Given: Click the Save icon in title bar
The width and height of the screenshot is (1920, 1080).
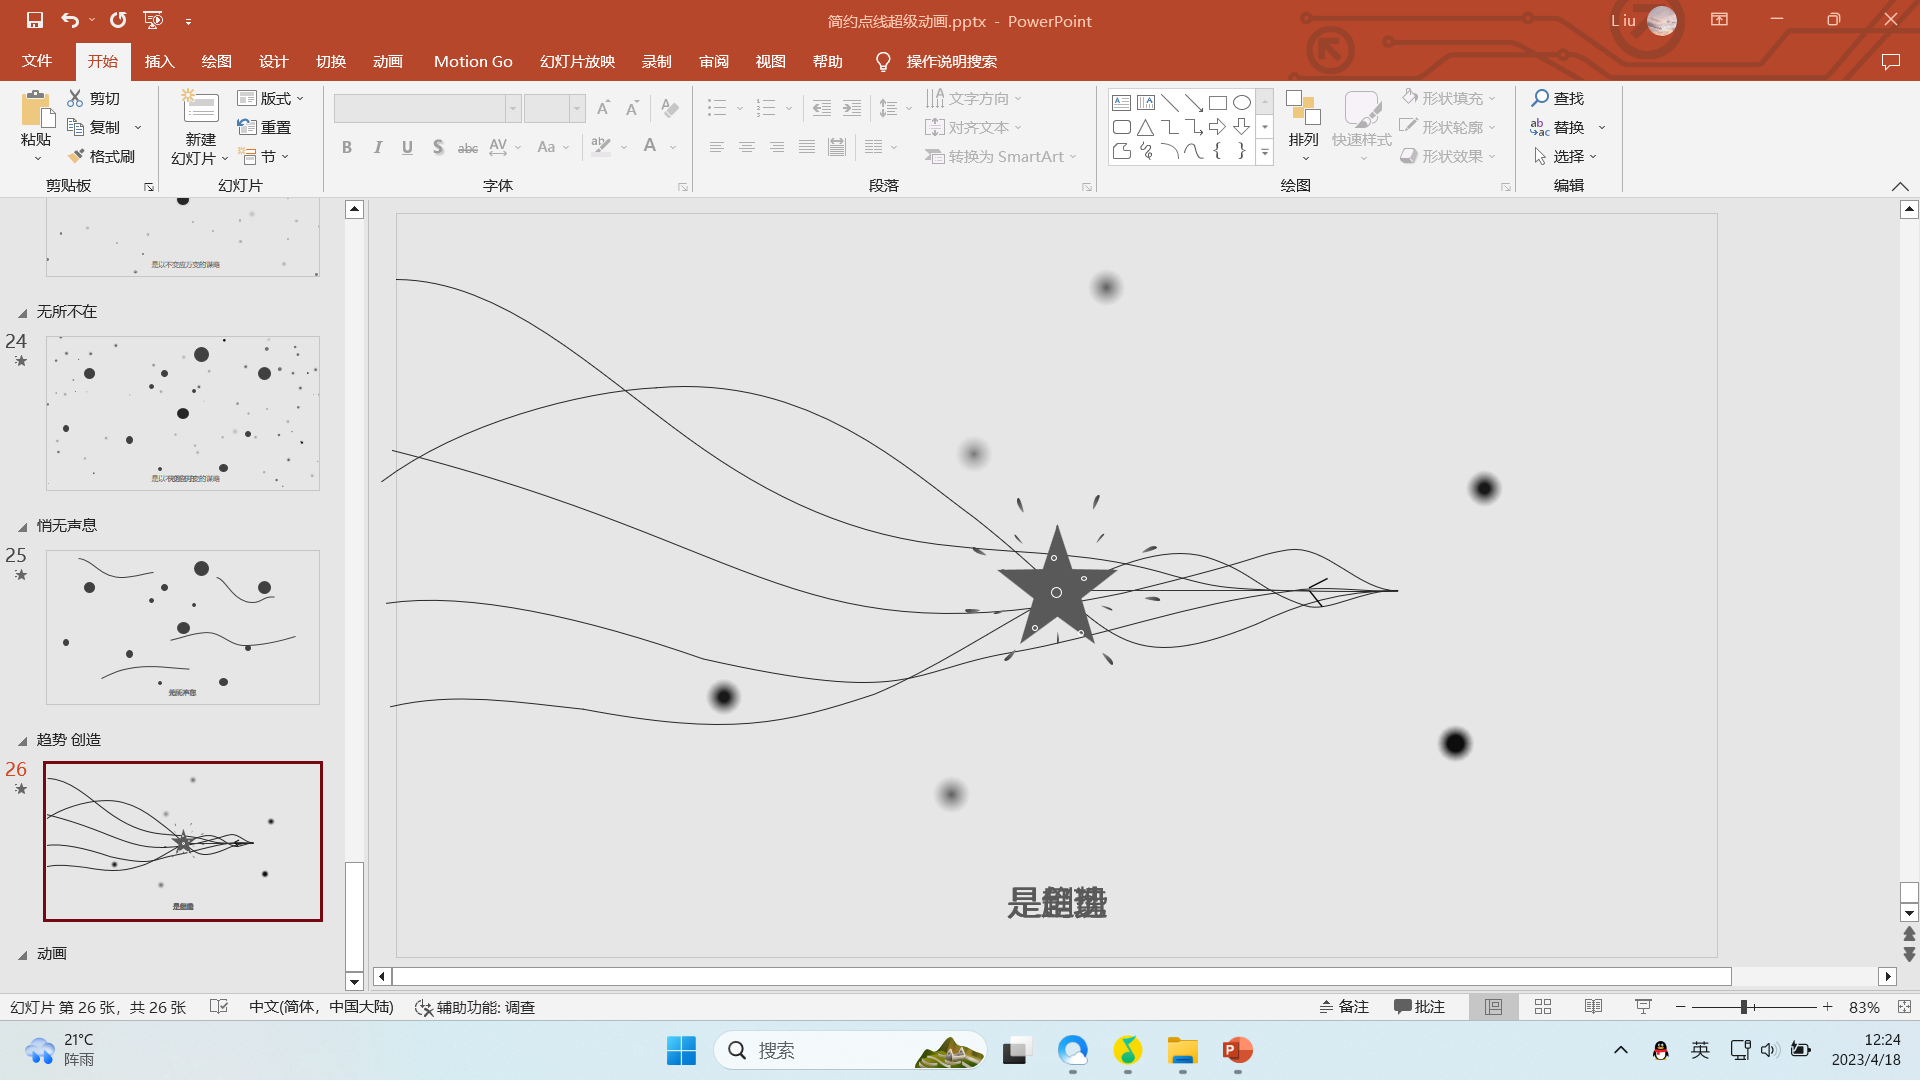Looking at the screenshot, I should click(34, 20).
